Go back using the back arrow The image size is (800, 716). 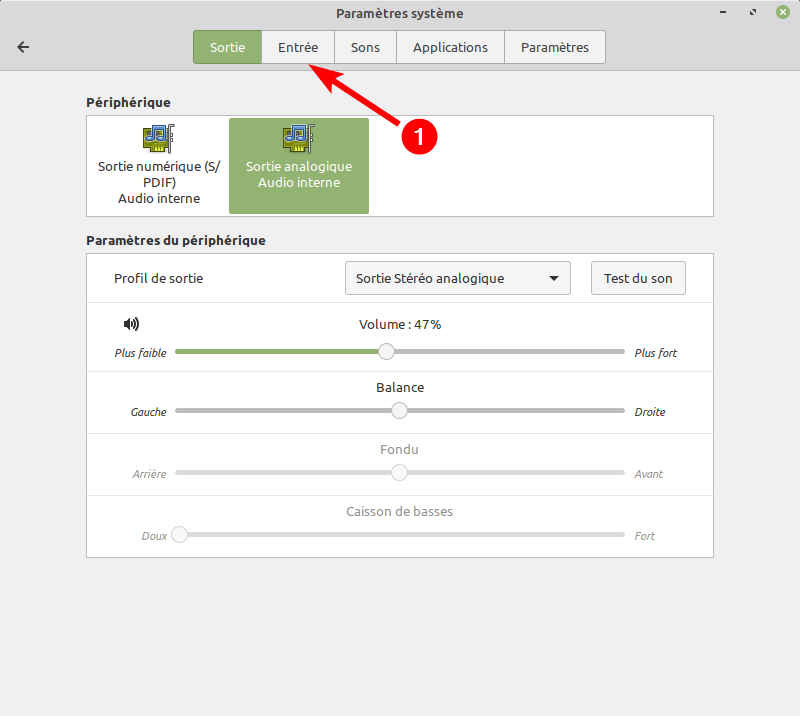click(23, 47)
